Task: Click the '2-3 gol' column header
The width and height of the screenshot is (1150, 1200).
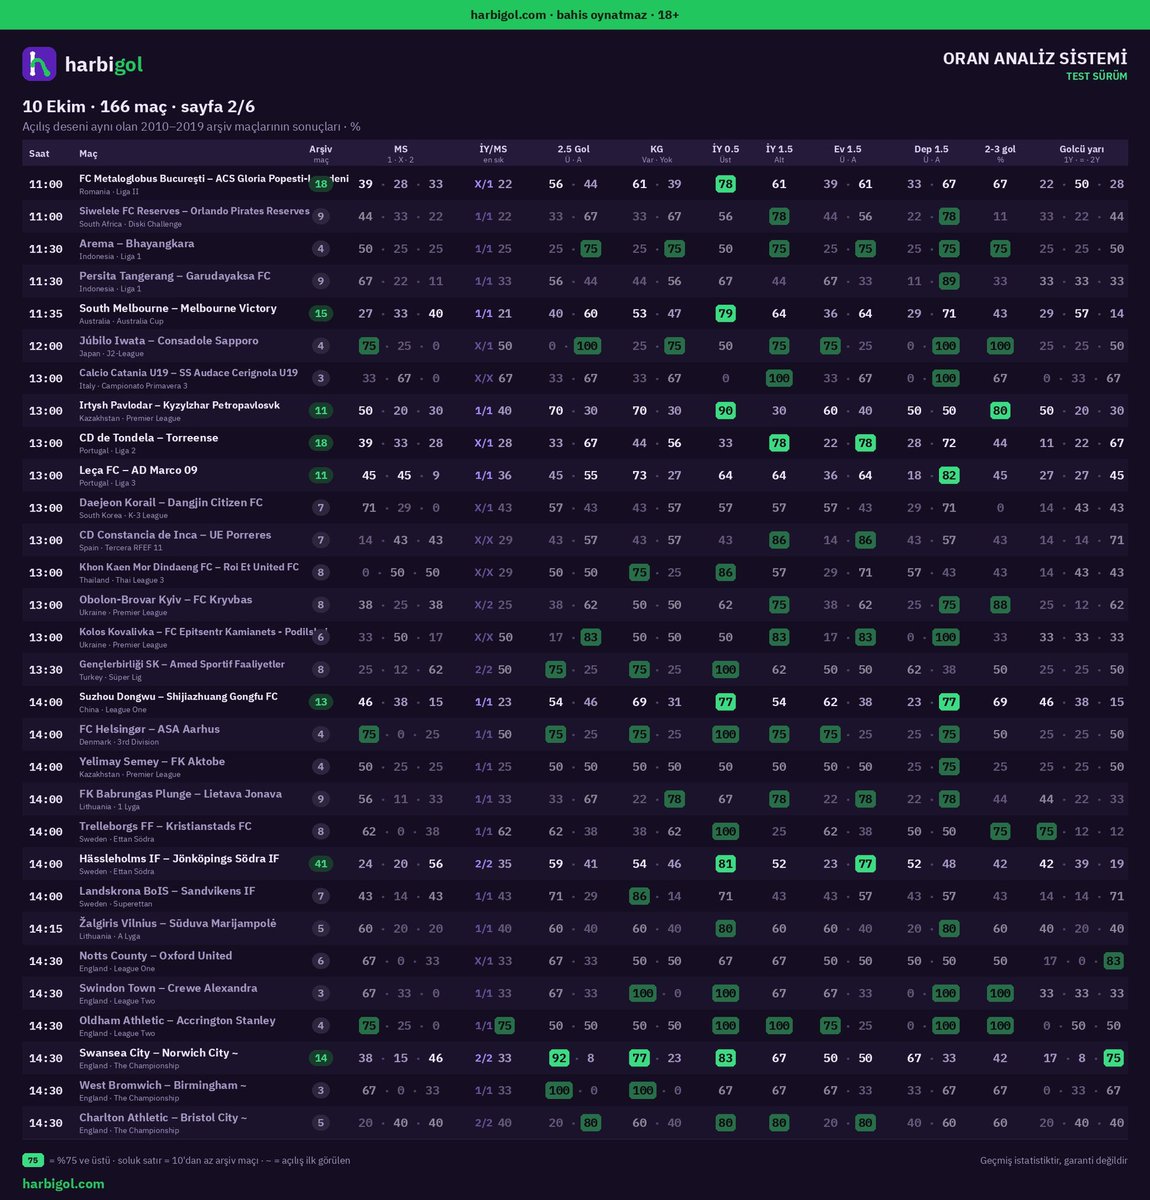Action: tap(1000, 149)
